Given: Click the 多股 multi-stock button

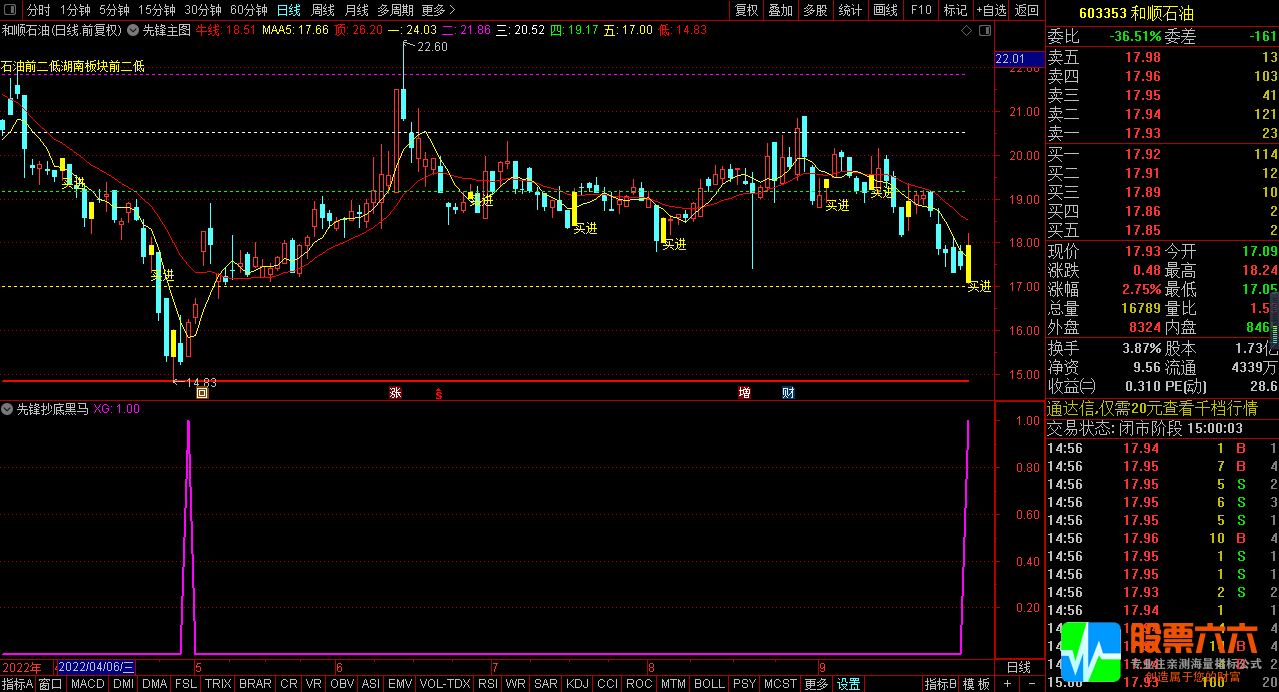Looking at the screenshot, I should 815,10.
